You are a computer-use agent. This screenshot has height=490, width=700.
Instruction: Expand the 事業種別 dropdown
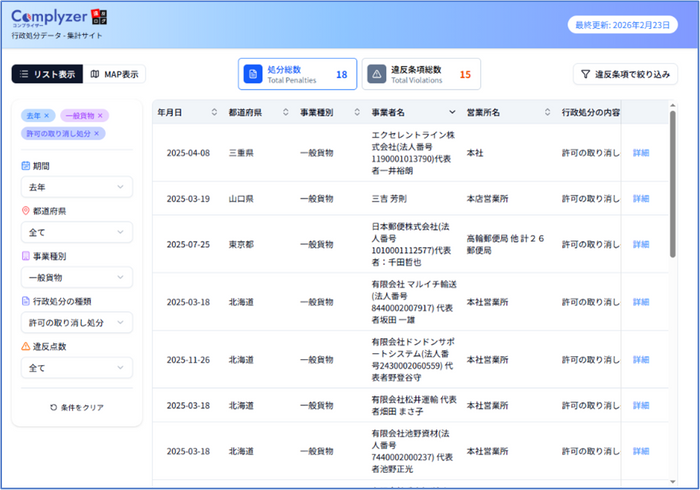(x=76, y=277)
